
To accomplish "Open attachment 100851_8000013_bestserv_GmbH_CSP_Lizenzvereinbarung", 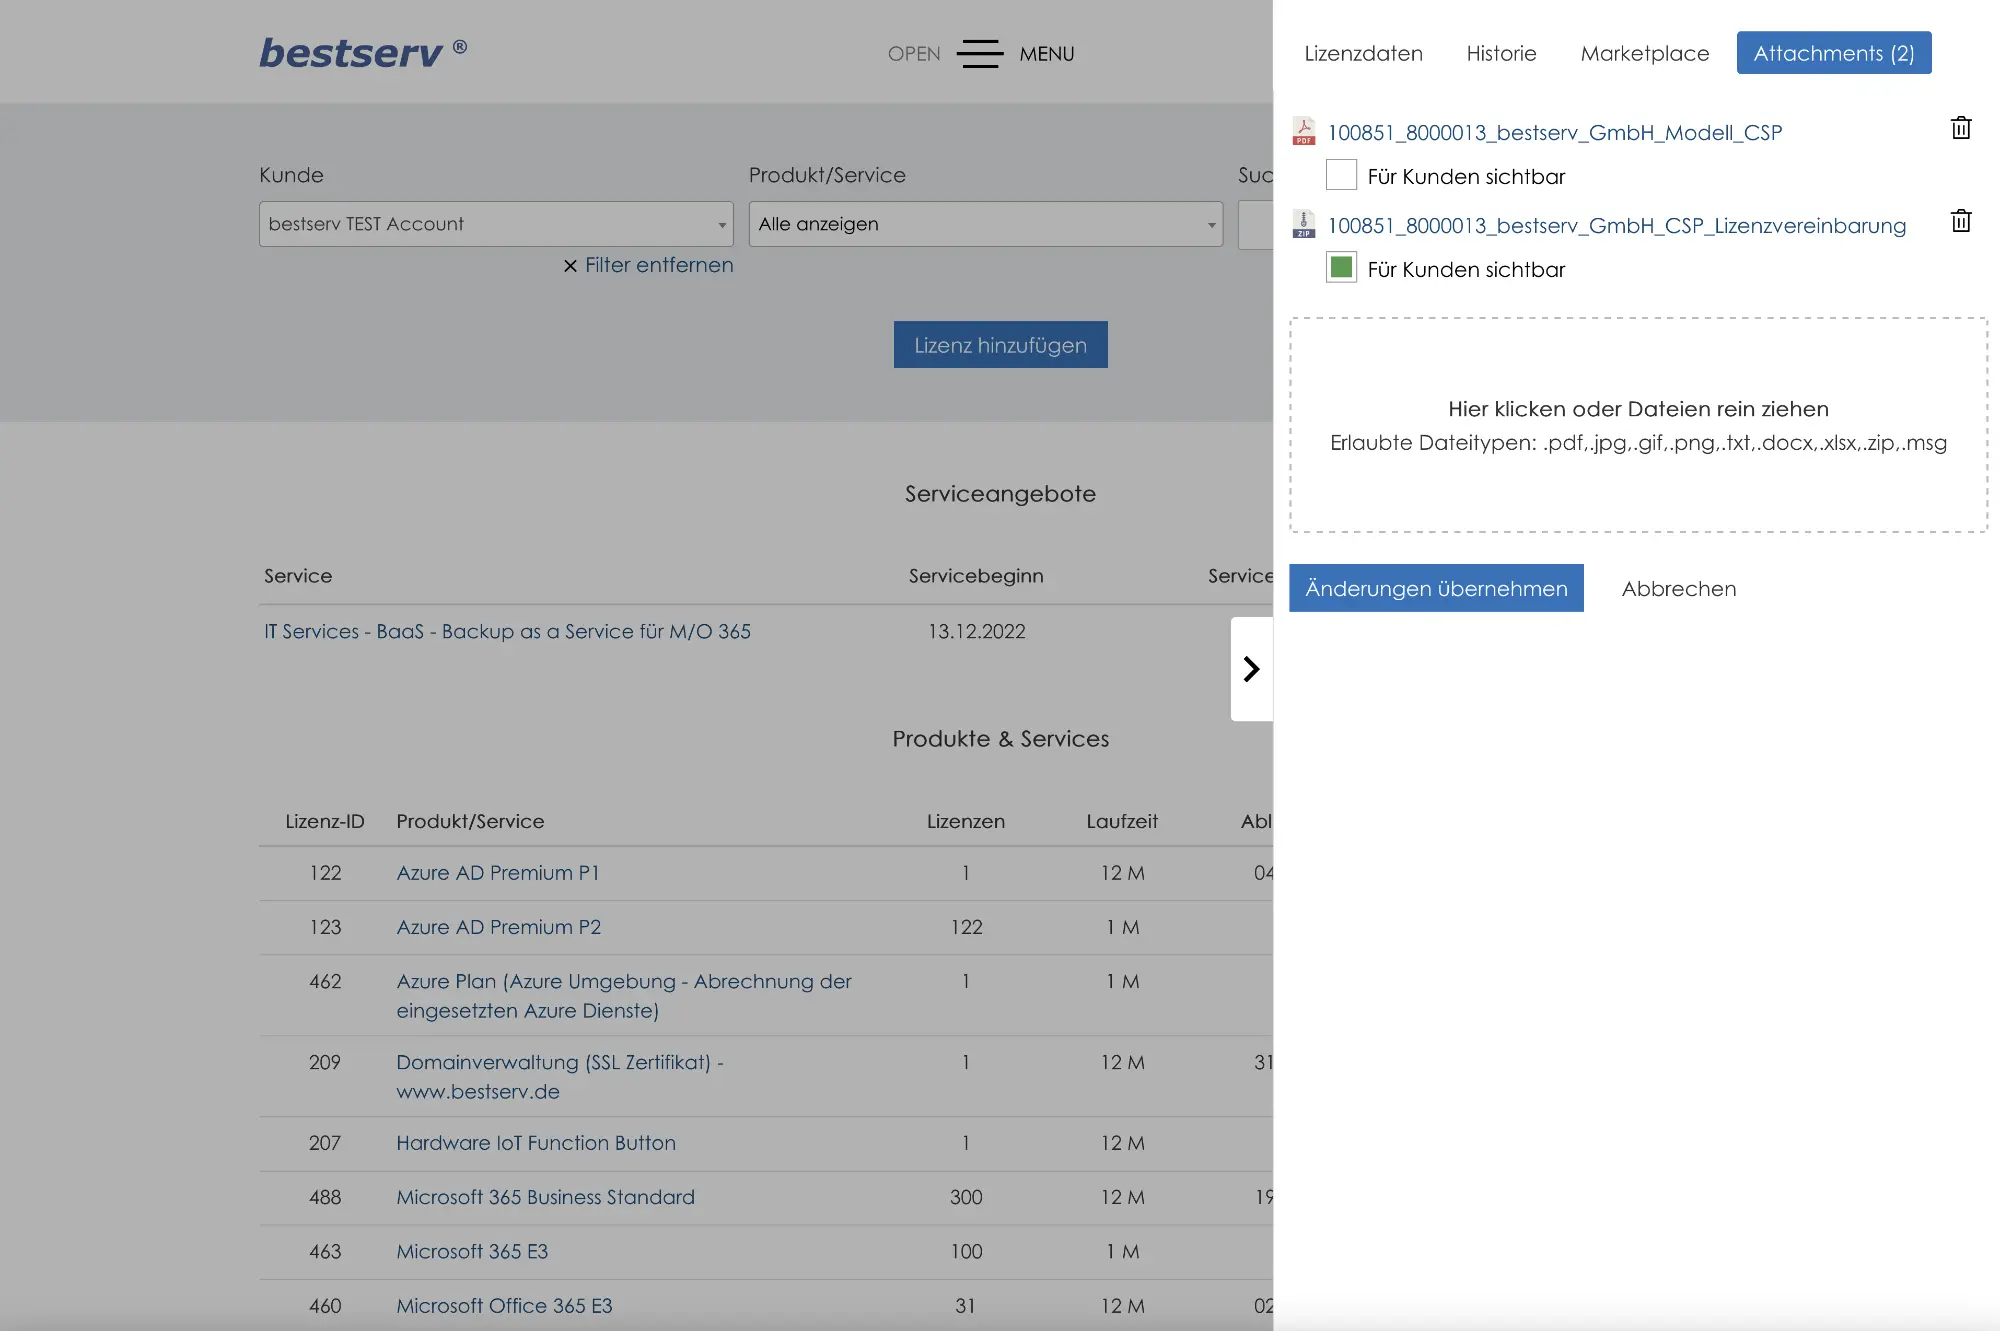I will click(1616, 225).
